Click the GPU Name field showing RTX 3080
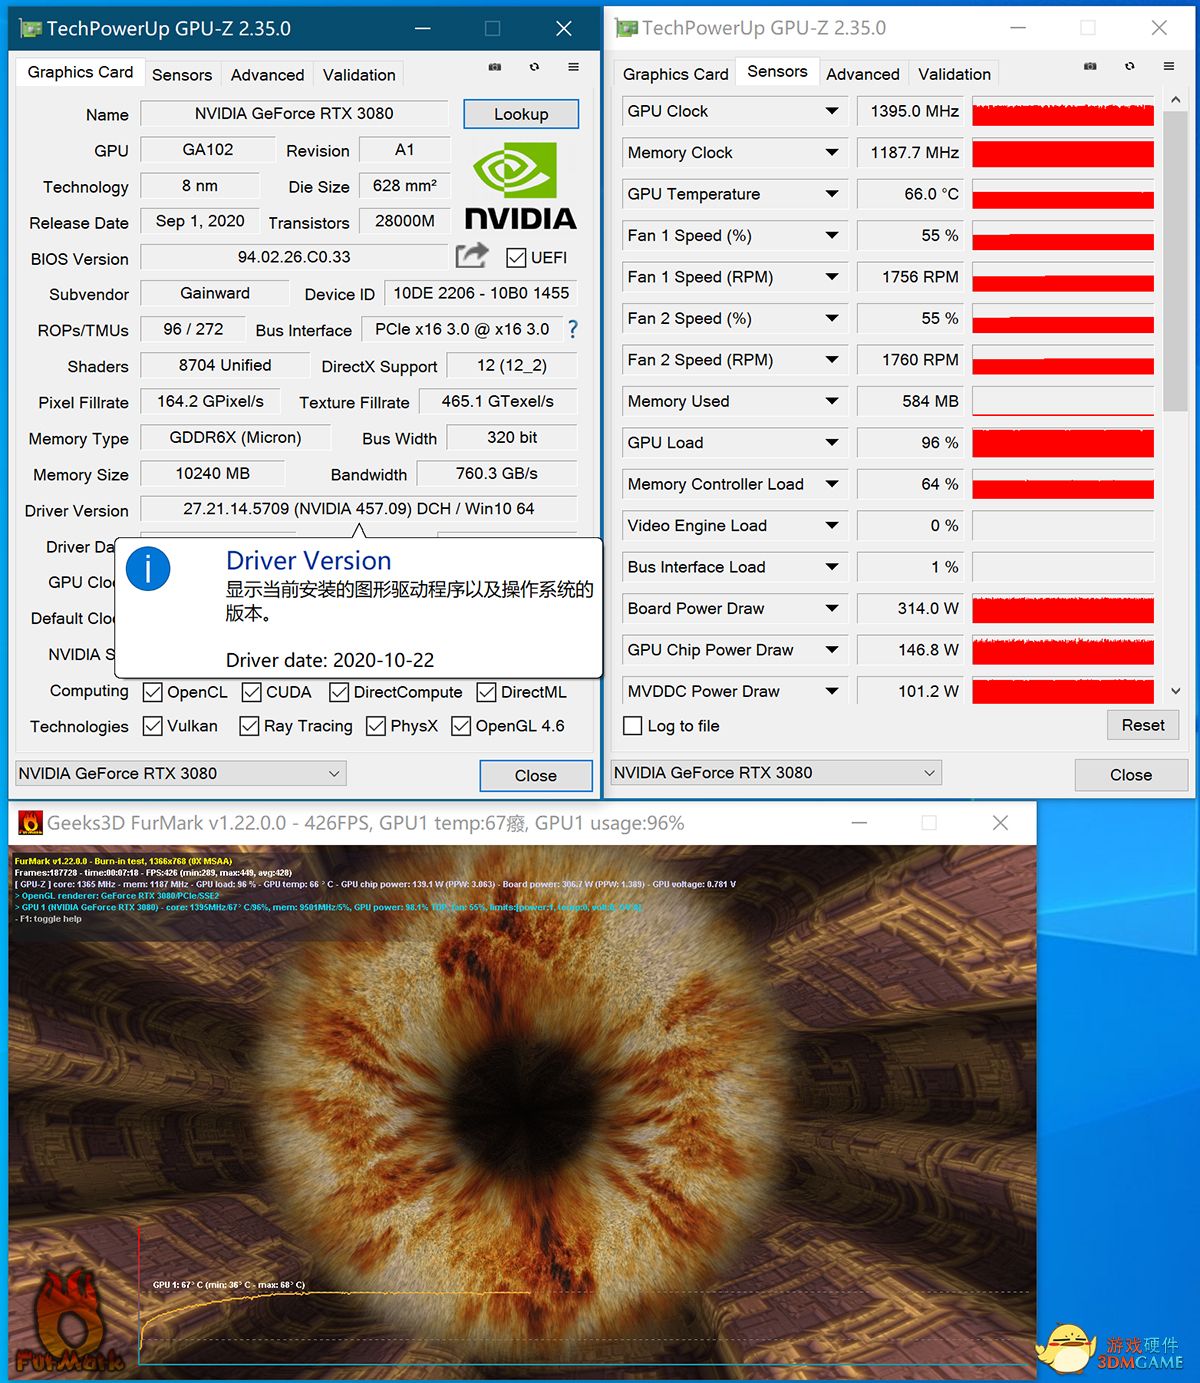 tap(294, 114)
